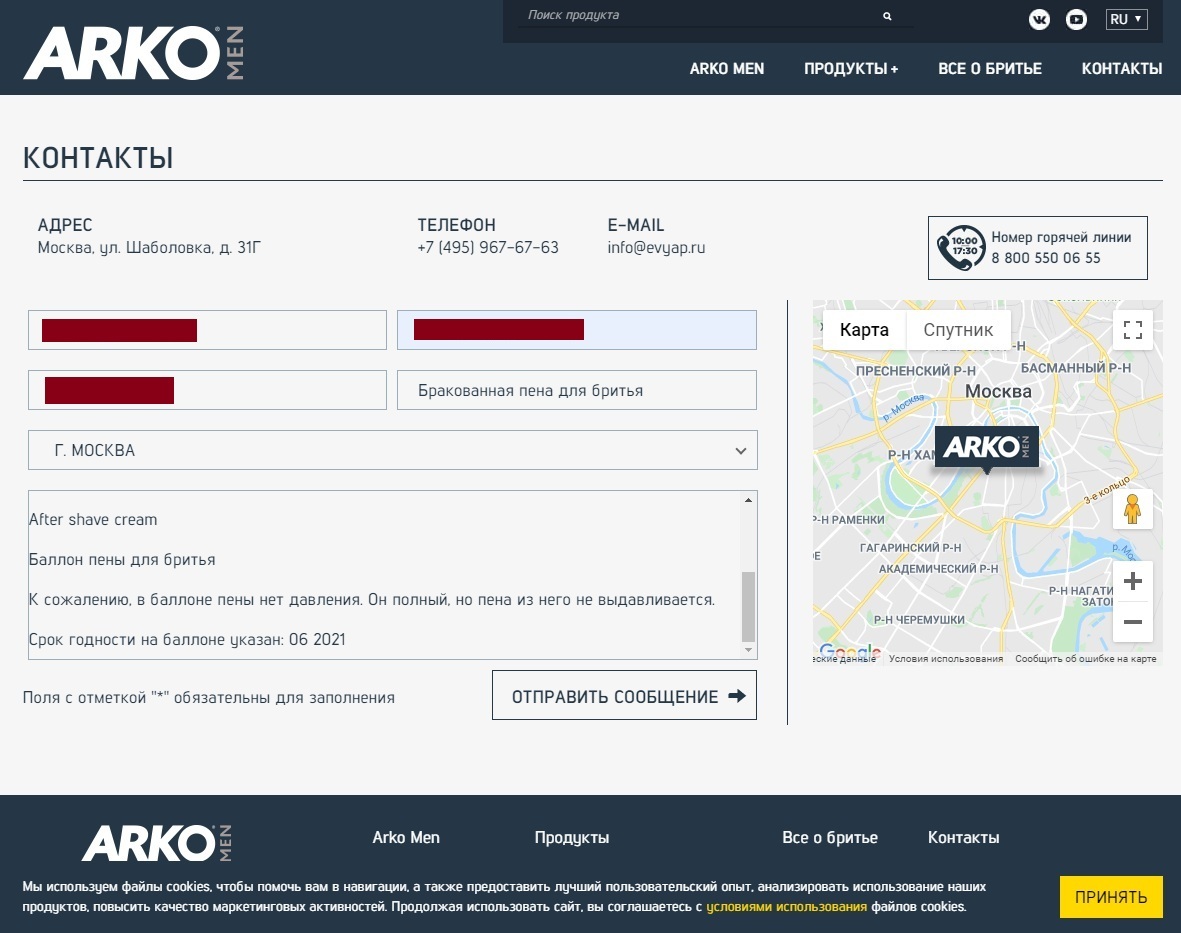Viewport: 1181px width, 933px height.
Task: Switch map to Спутник view
Action: tap(958, 330)
